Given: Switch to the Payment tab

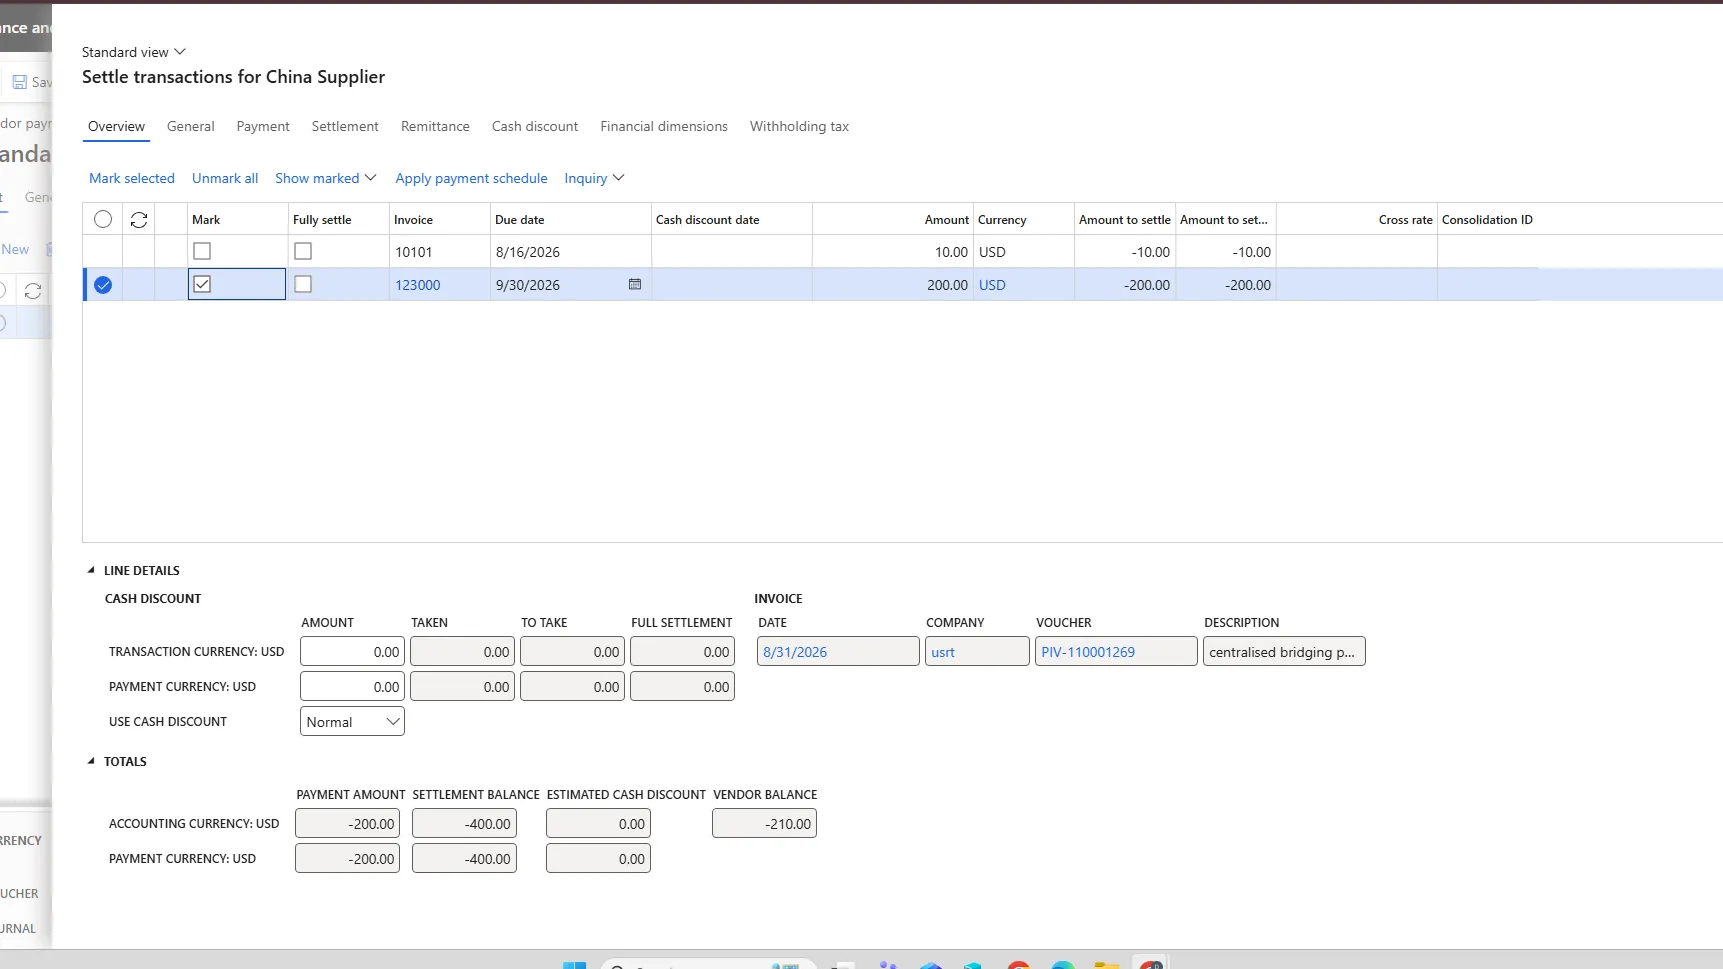Looking at the screenshot, I should pos(263,127).
